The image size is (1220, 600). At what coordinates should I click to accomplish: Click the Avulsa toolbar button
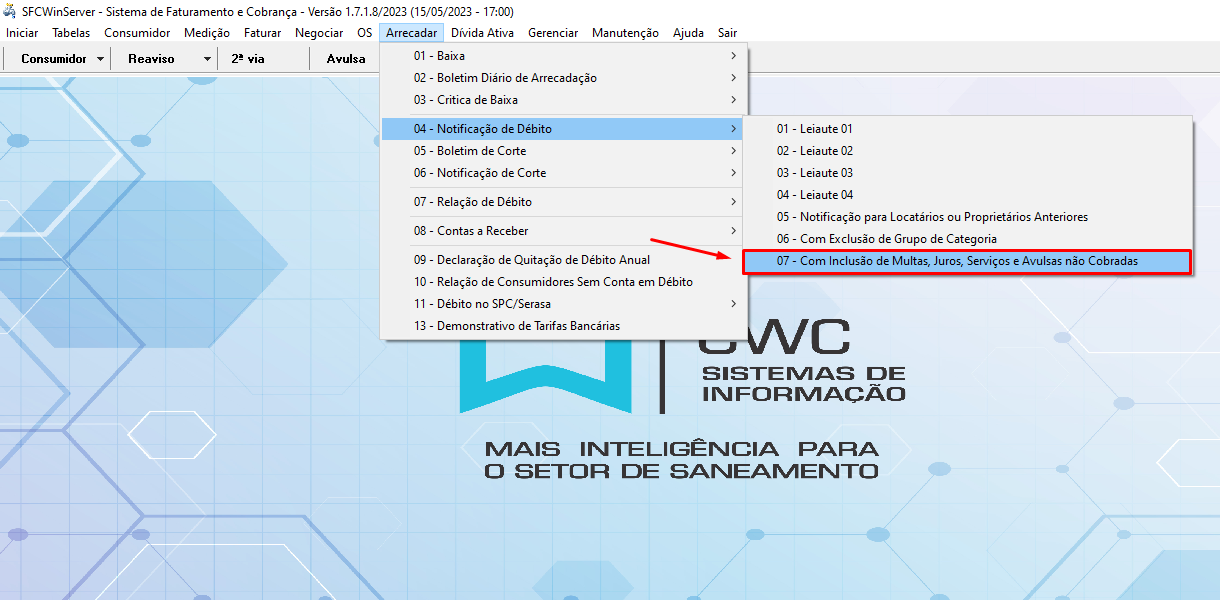(x=345, y=59)
